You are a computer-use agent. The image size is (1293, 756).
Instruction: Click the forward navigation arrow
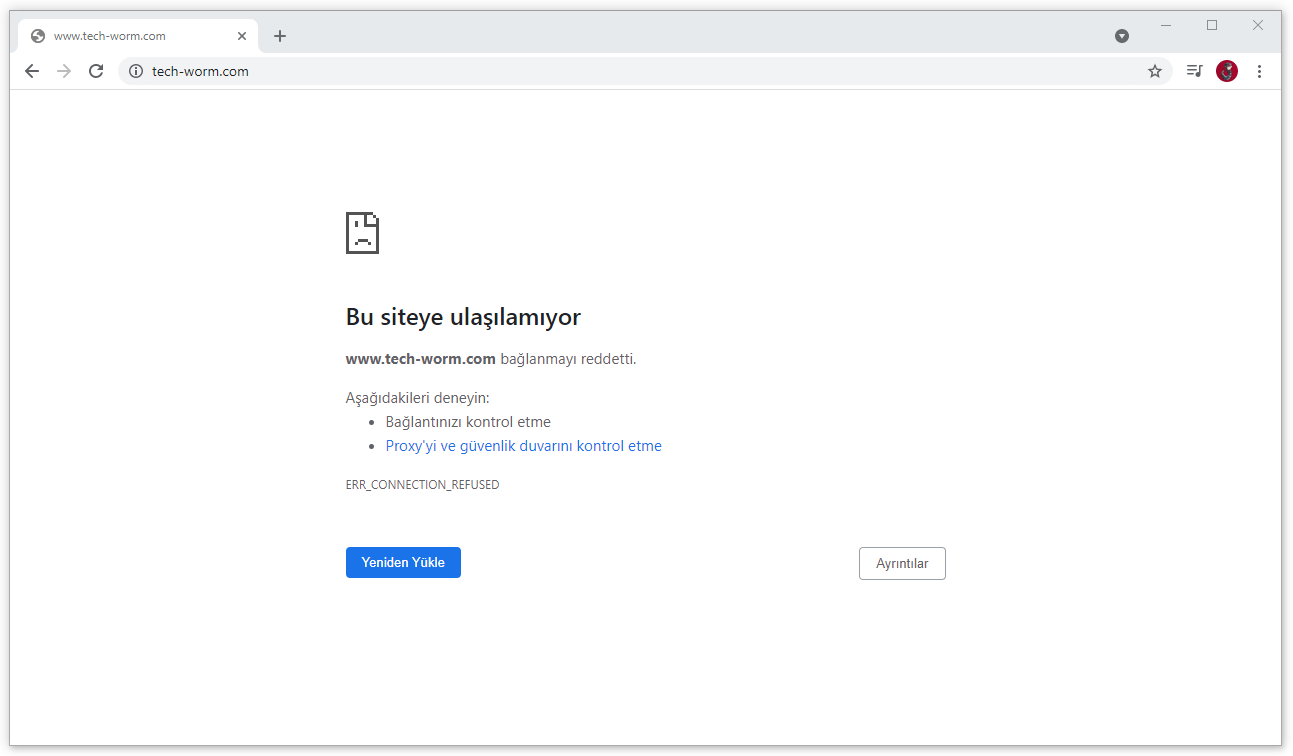coord(64,71)
